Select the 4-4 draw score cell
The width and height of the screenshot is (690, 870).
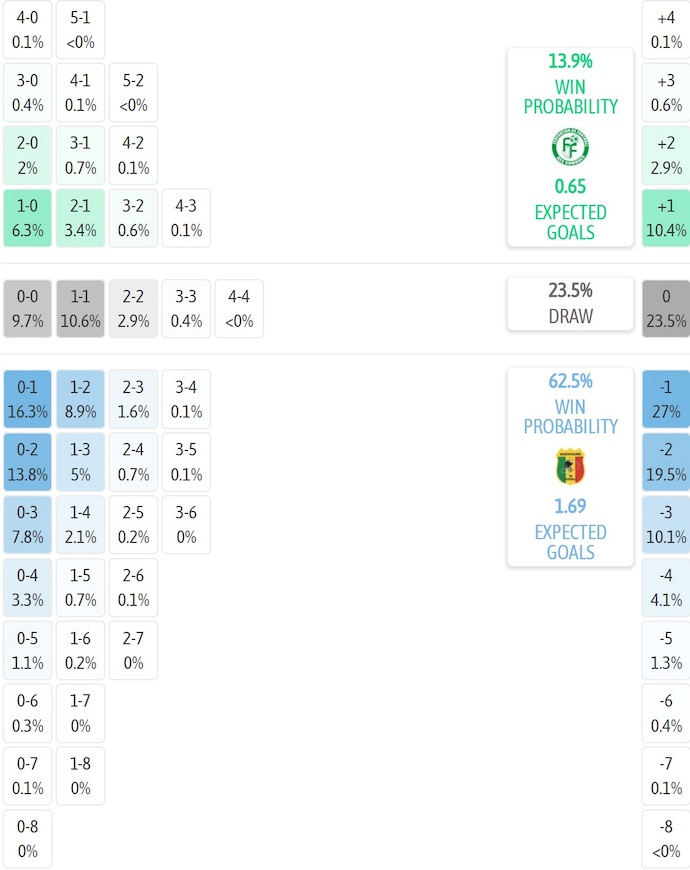pos(239,309)
